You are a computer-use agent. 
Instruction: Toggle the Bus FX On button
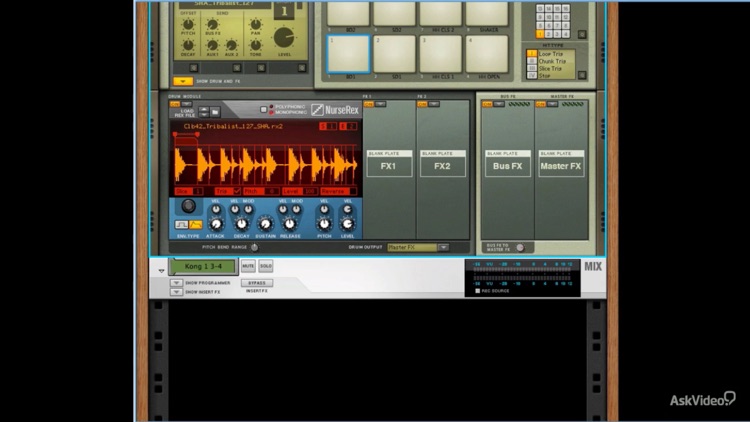(x=487, y=104)
